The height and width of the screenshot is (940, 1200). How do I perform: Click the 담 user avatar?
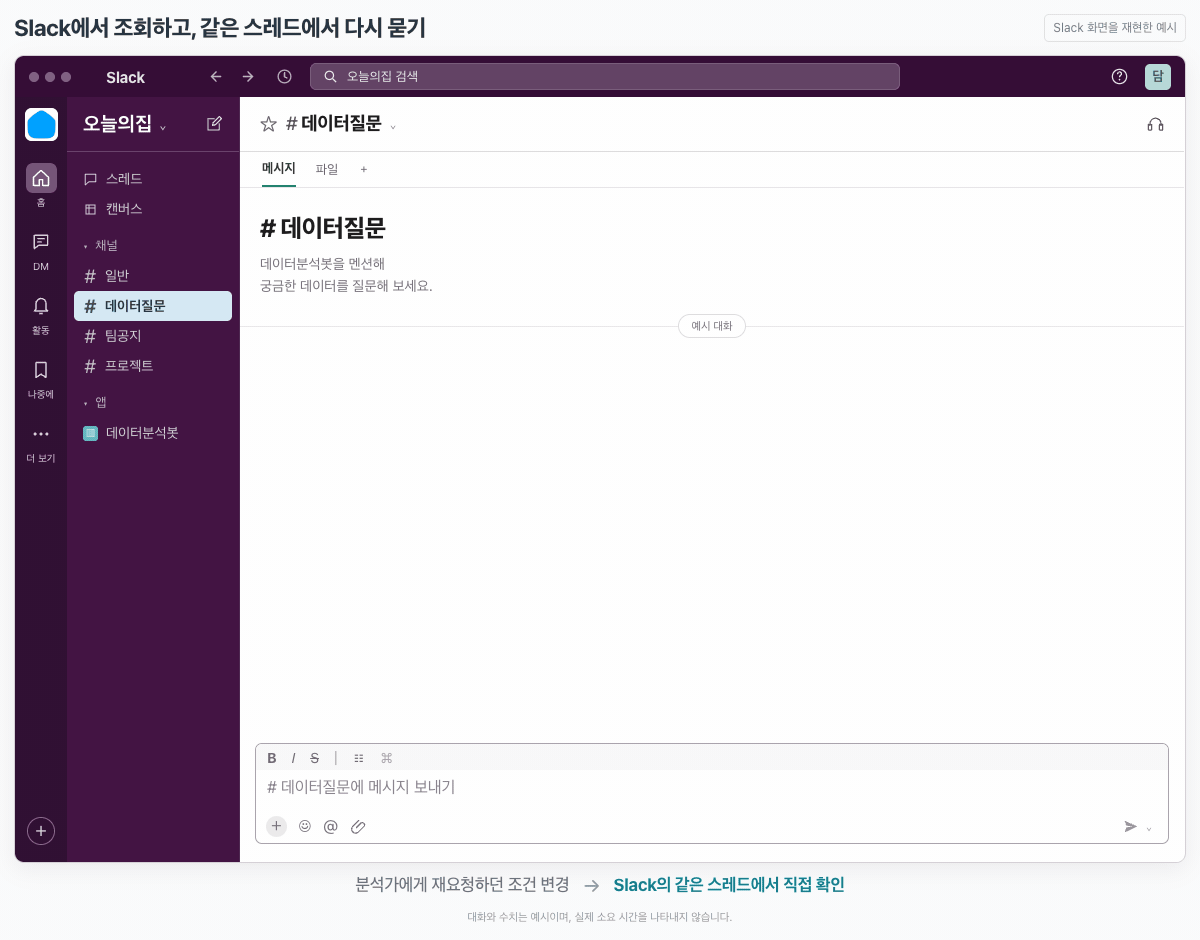[x=1158, y=77]
